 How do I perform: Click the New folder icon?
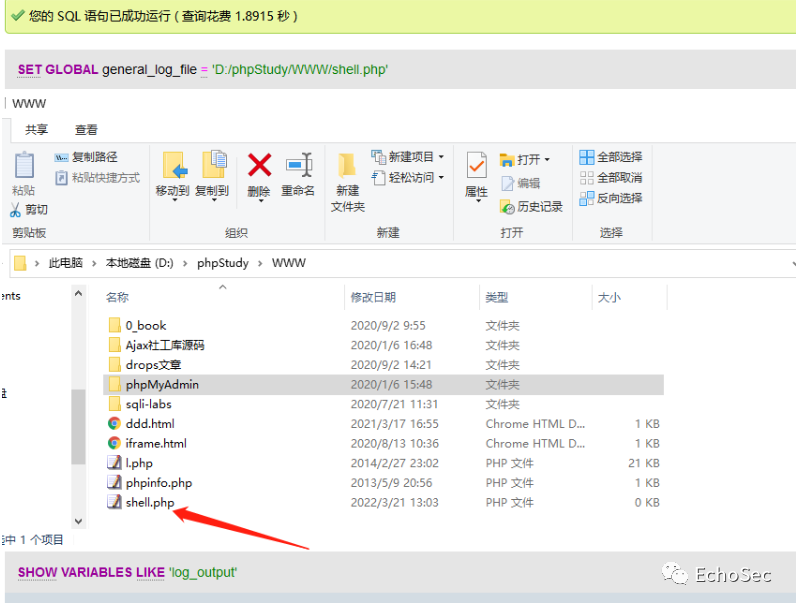[x=347, y=166]
